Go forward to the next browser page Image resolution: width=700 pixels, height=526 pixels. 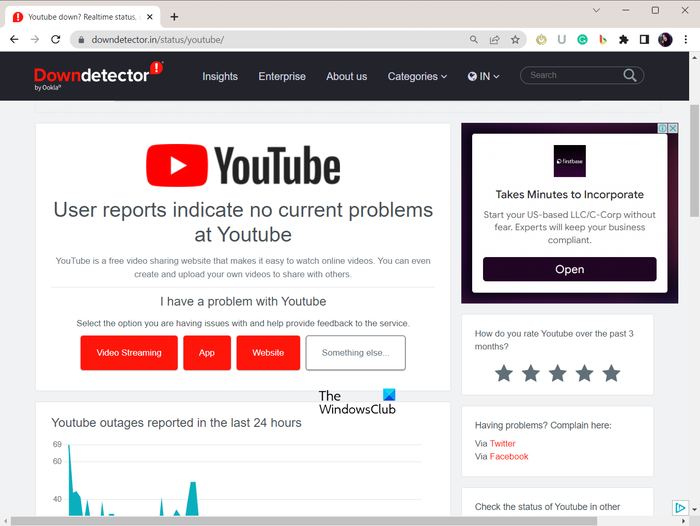[x=35, y=40]
